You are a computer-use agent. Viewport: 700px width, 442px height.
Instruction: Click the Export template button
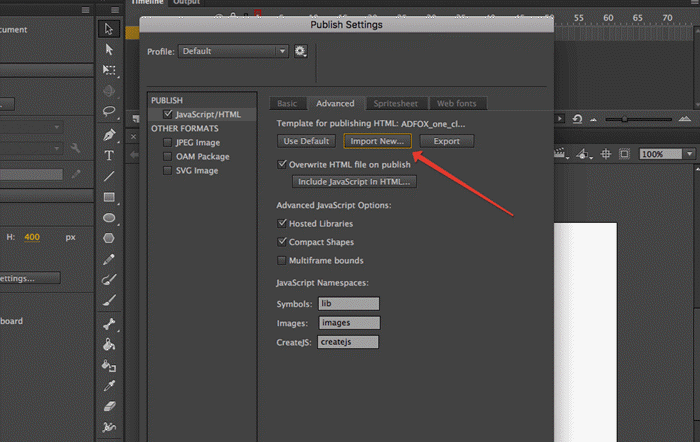click(x=446, y=141)
